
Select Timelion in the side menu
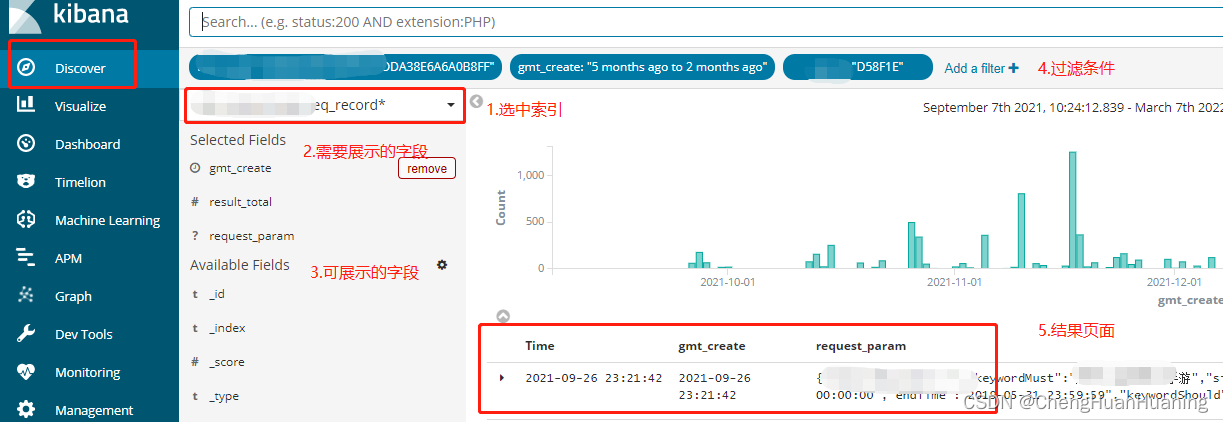80,182
